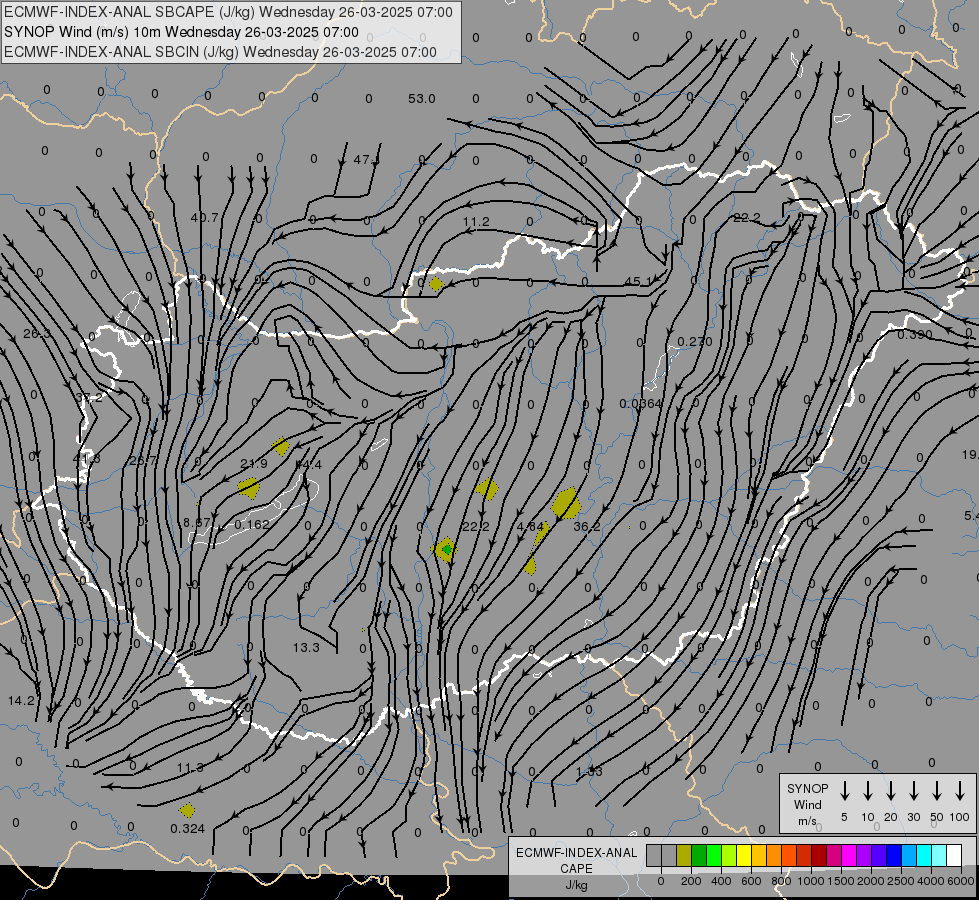The image size is (979, 900).
Task: Click the 1.03 value on map
Action: pos(589,771)
